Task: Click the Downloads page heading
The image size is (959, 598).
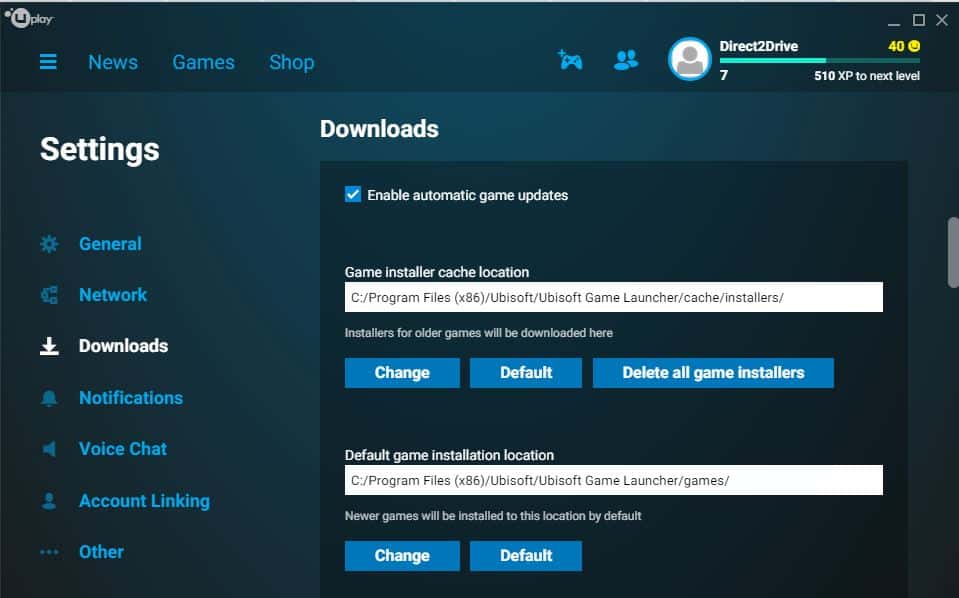Action: coord(379,129)
